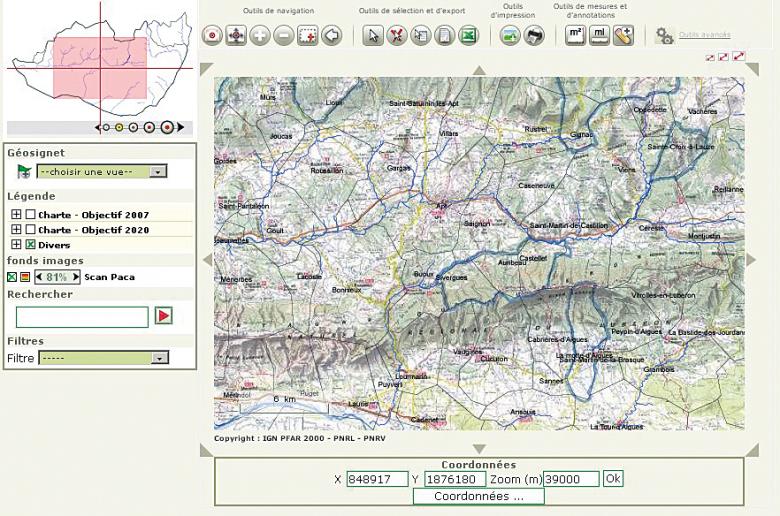The width and height of the screenshot is (780, 516).
Task: Choose the medium map size red arrow icon
Action: click(723, 57)
